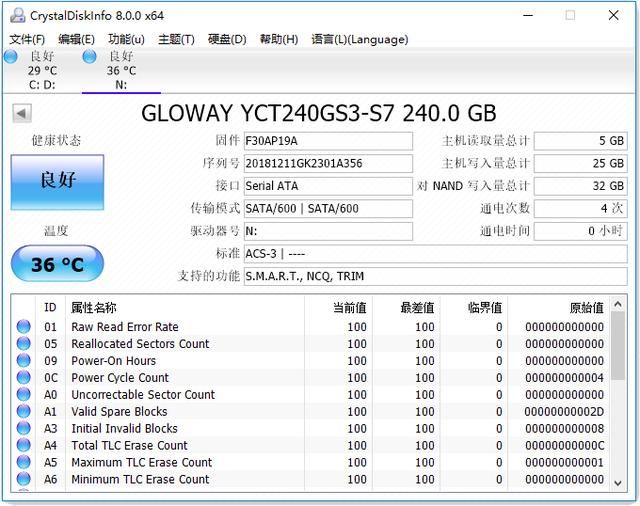This screenshot has width=640, height=506.
Task: Select the N: disk status orb
Action: click(89, 56)
